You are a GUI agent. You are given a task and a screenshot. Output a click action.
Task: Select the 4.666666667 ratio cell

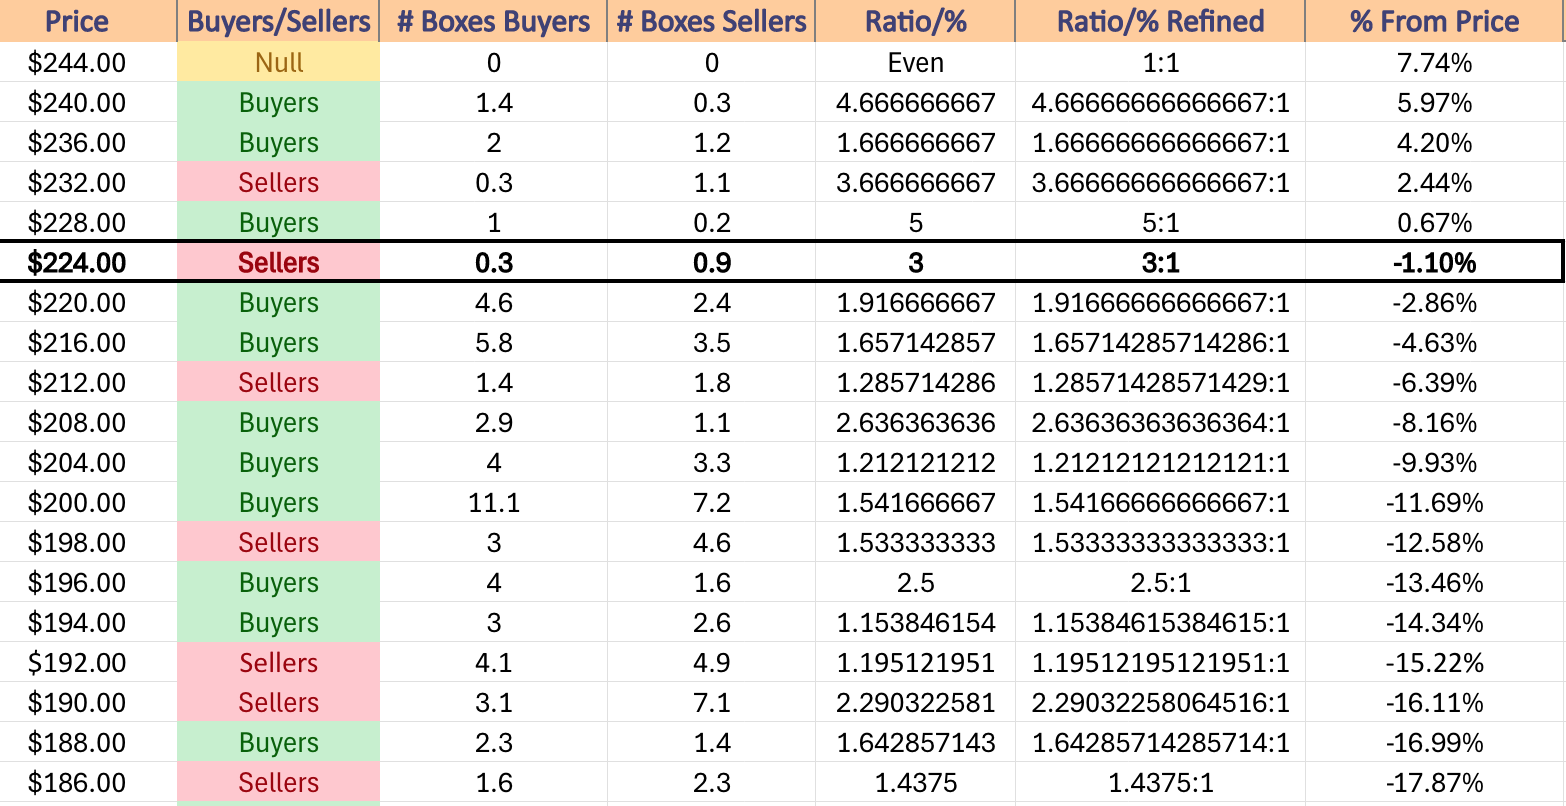(915, 103)
